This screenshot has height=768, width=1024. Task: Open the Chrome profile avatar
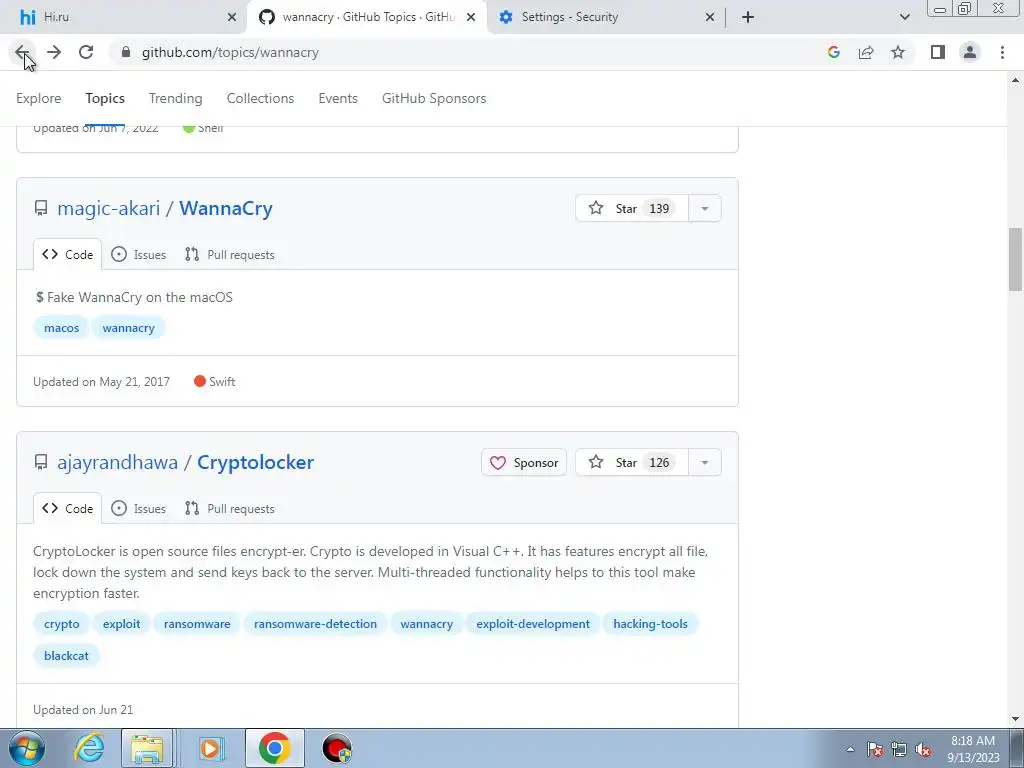tap(970, 52)
